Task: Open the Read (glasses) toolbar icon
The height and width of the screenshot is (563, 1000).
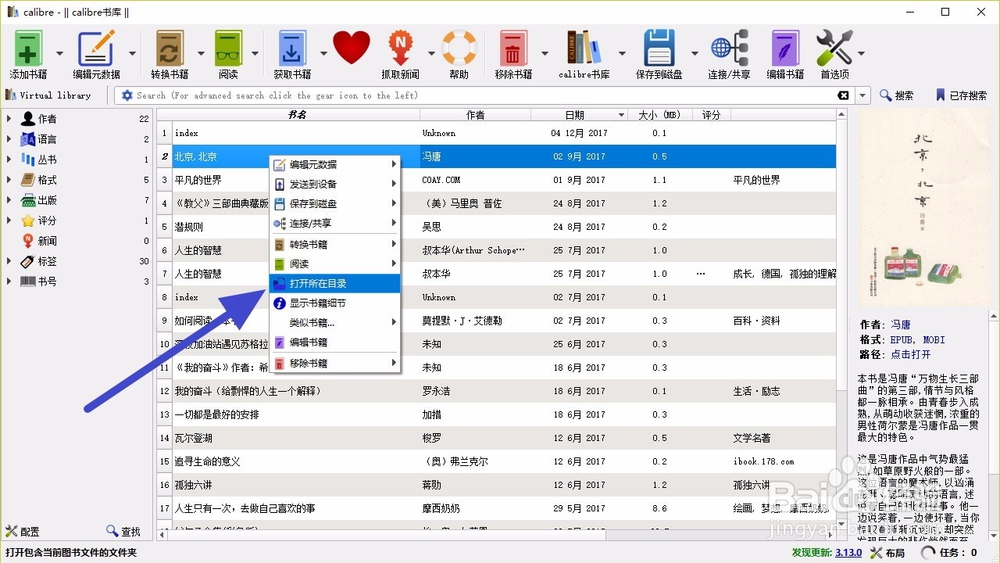Action: point(228,48)
